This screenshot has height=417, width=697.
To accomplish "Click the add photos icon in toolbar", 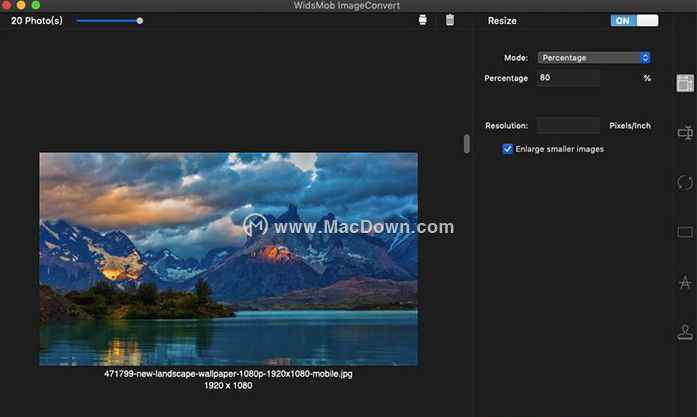I will coord(423,20).
